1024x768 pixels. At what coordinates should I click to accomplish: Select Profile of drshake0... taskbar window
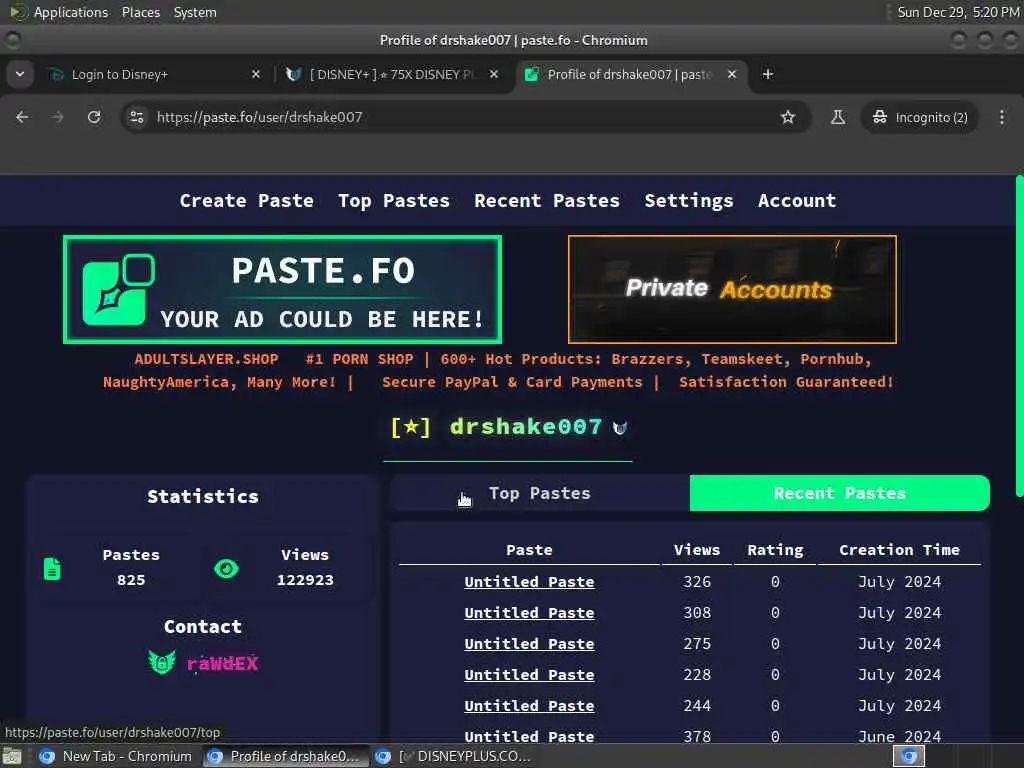pos(285,756)
